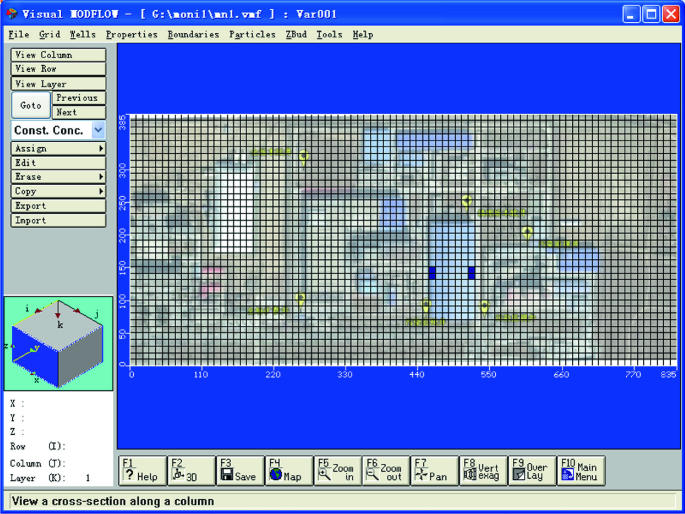The width and height of the screenshot is (685, 514).
Task: Click the View Layer button
Action: pyautogui.click(x=58, y=83)
